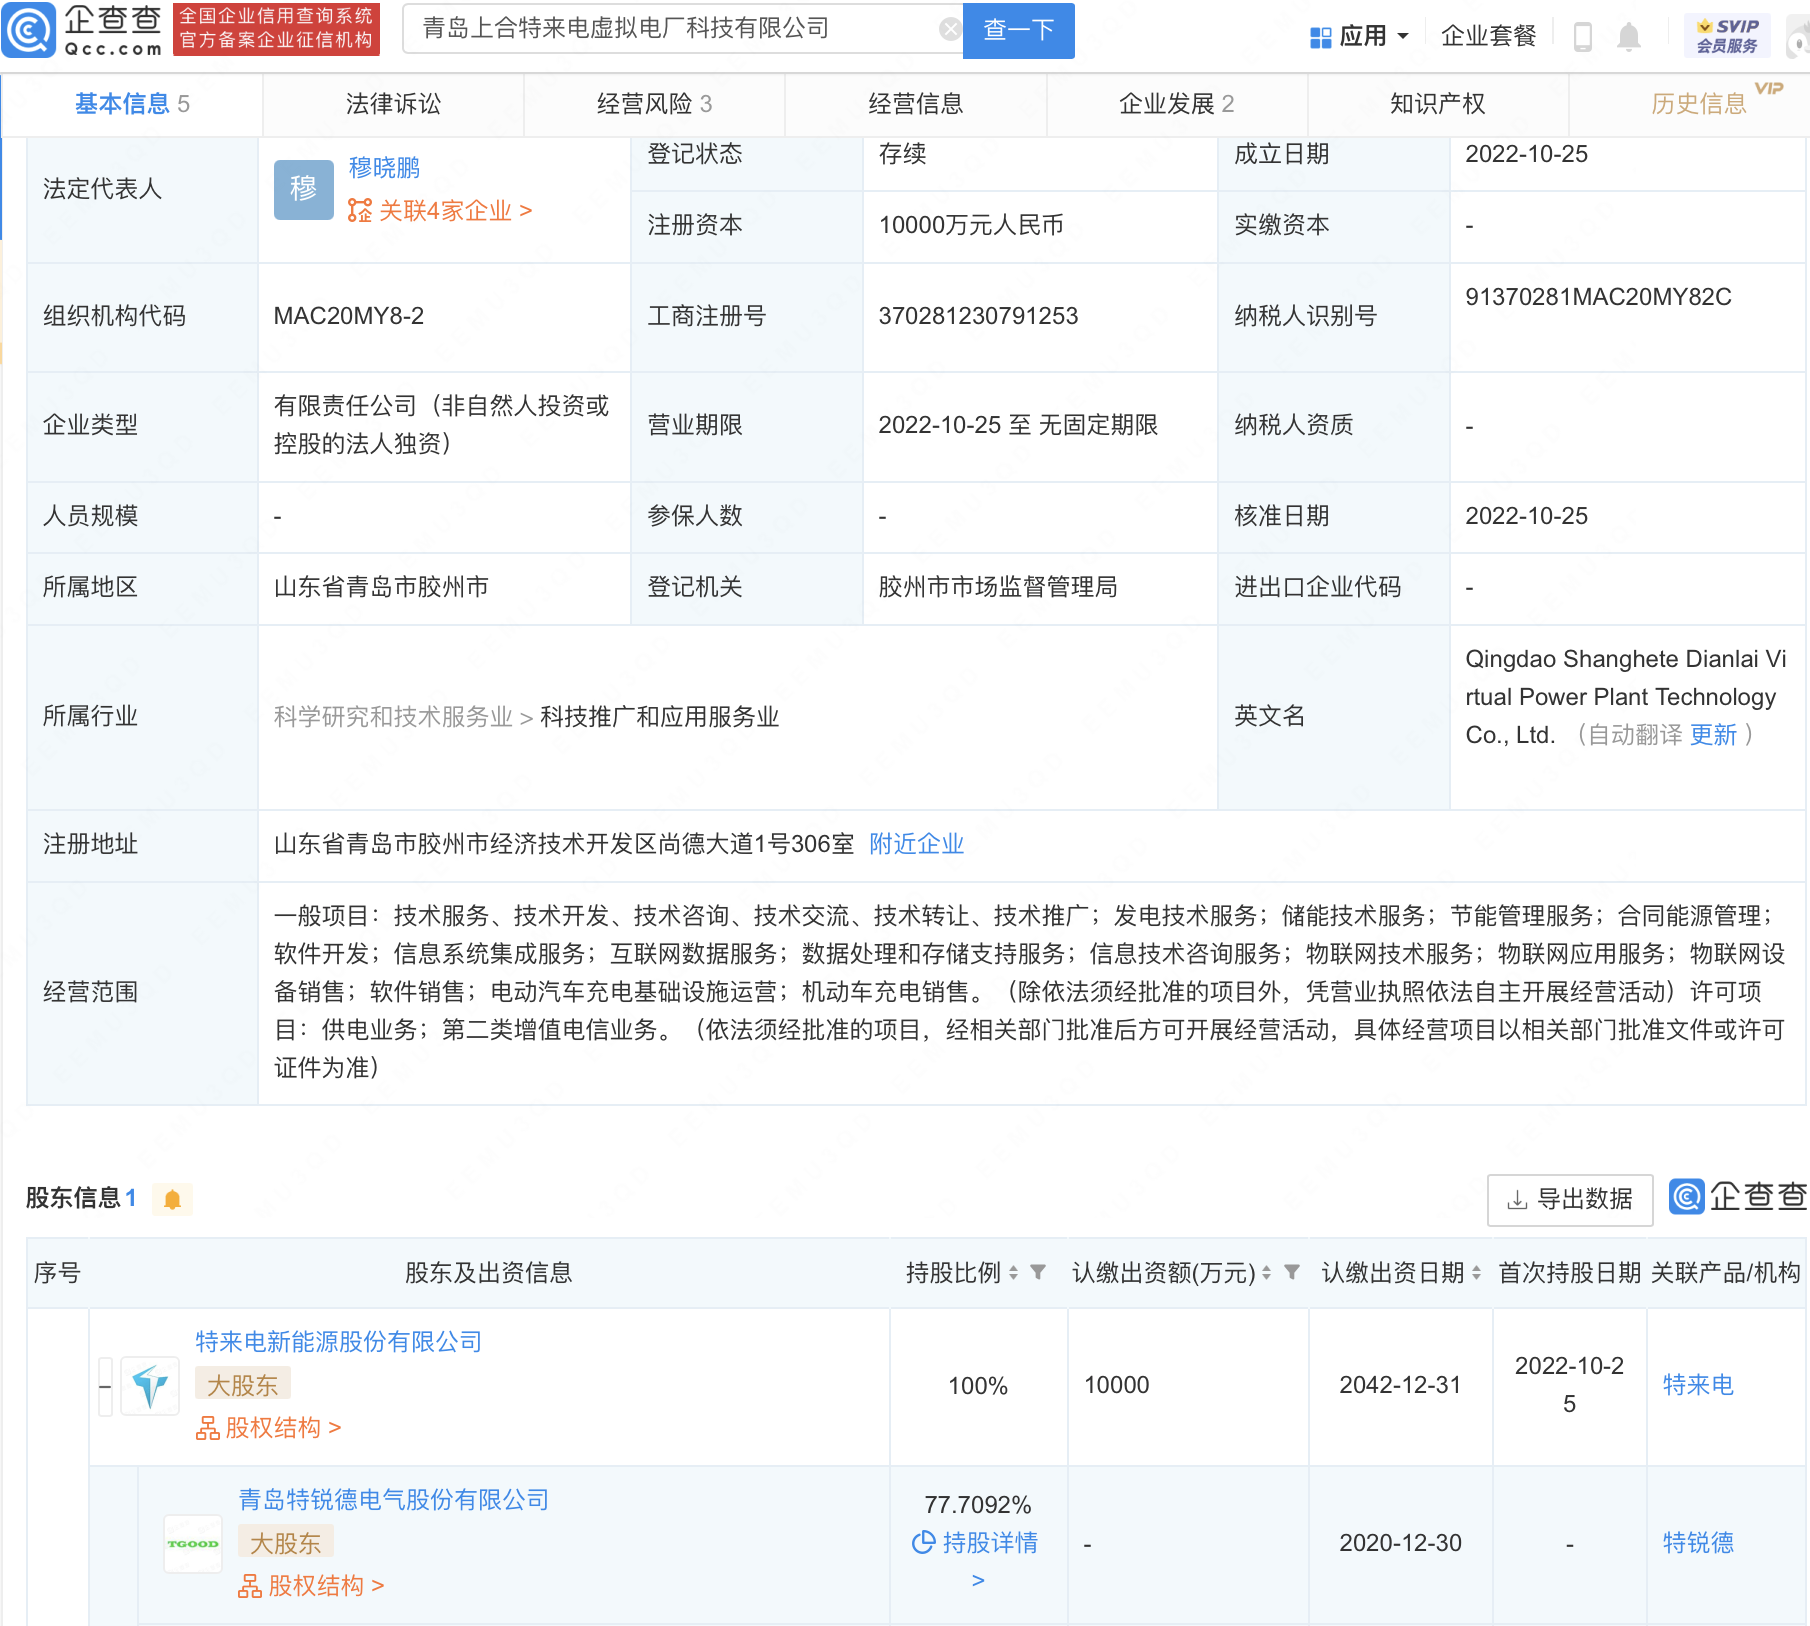The width and height of the screenshot is (1810, 1626).
Task: Click the 导出数据 button
Action: (x=1570, y=1199)
